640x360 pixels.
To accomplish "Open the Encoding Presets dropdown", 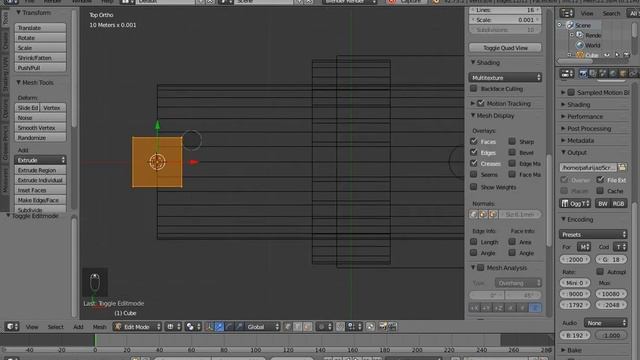I will click(593, 234).
